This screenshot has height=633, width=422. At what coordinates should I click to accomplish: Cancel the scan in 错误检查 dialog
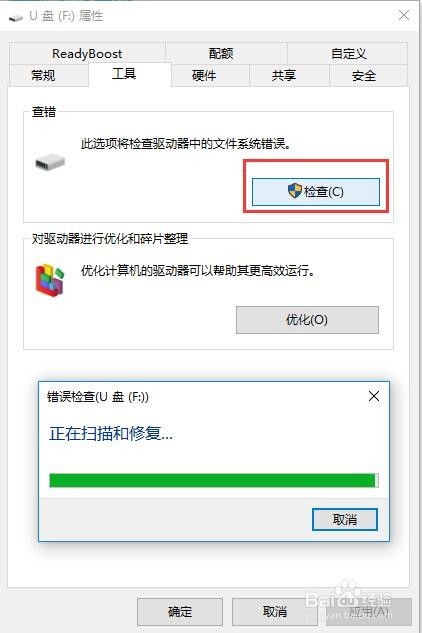[345, 519]
